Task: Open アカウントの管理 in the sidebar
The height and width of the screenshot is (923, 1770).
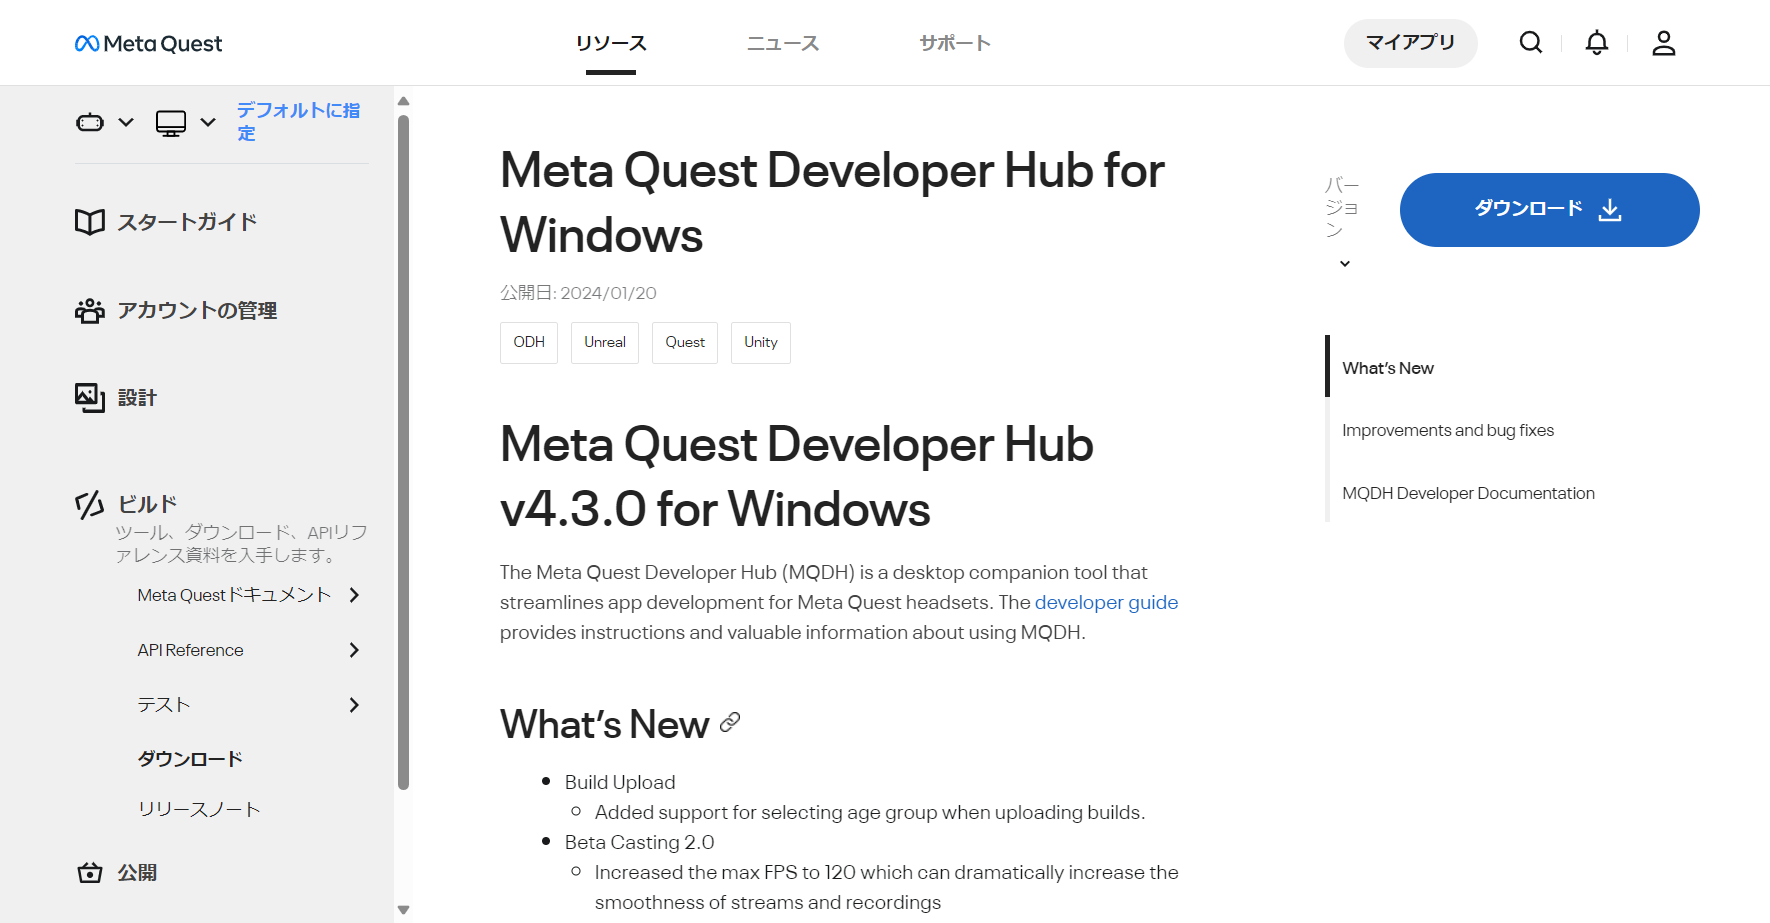Action: (176, 311)
